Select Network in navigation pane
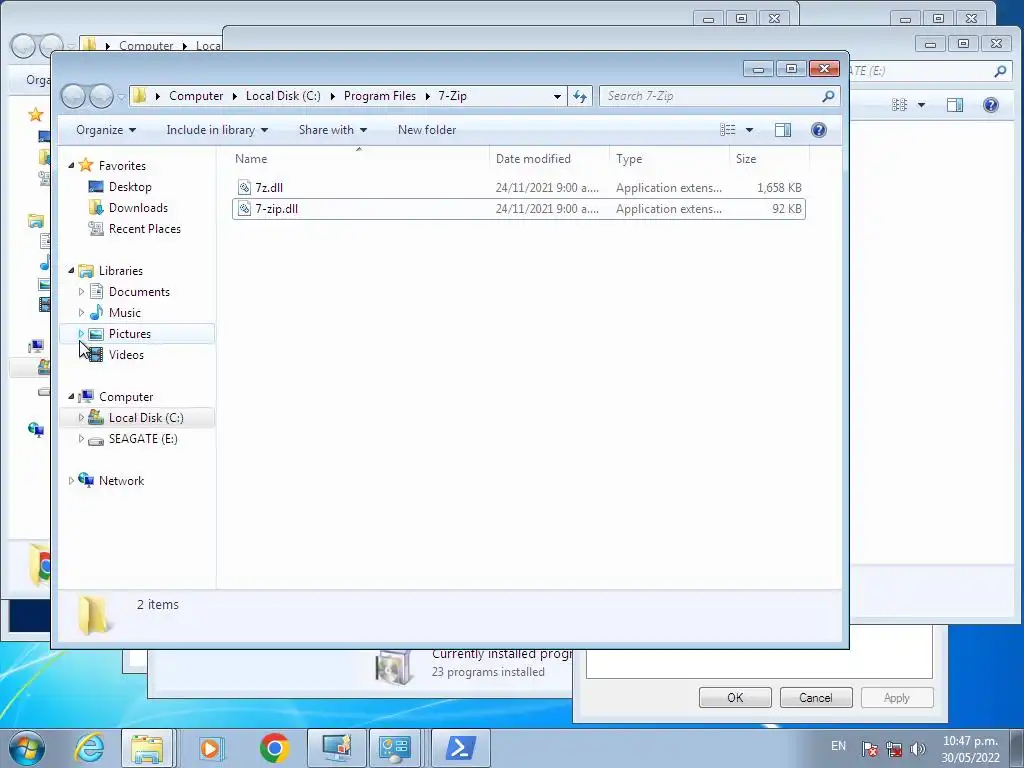This screenshot has width=1024, height=768. [x=121, y=481]
